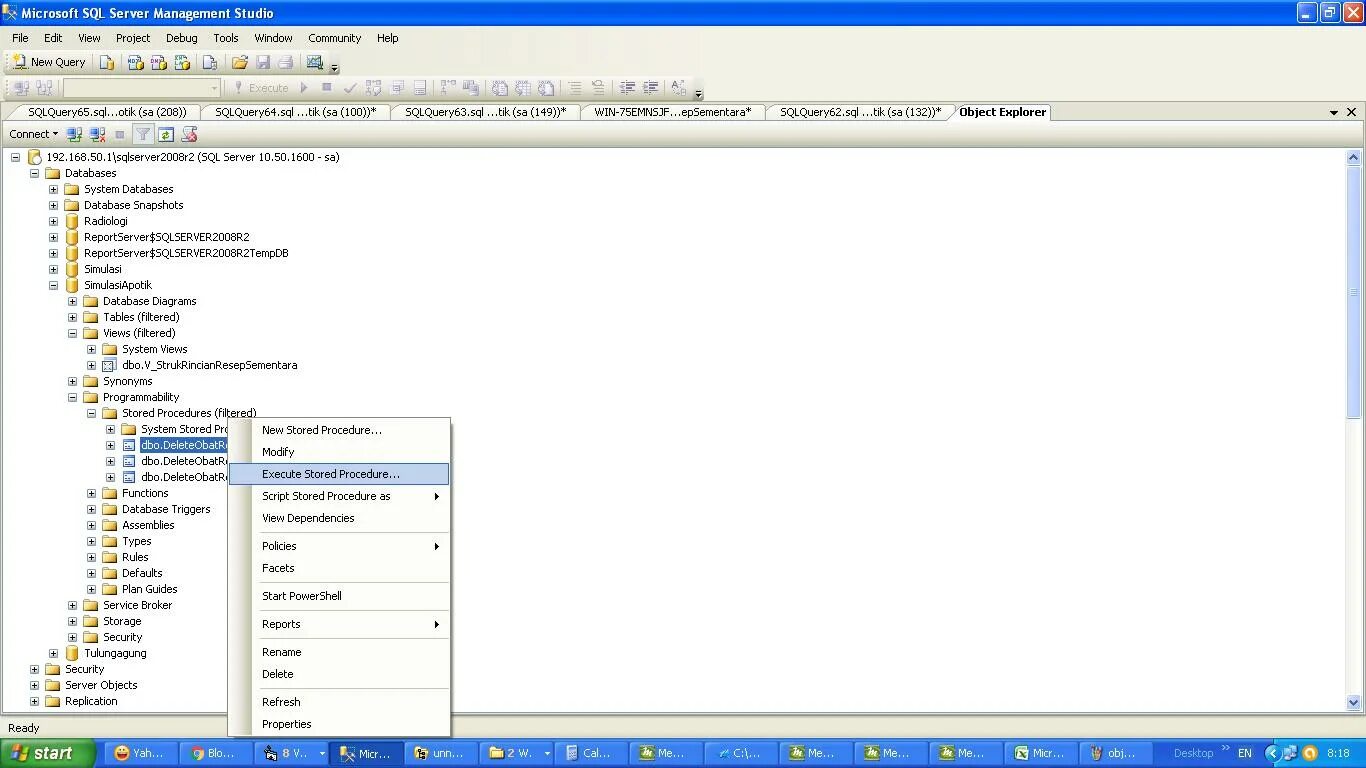Click the New Query toolbar button
This screenshot has width=1366, height=768.
pyautogui.click(x=49, y=62)
